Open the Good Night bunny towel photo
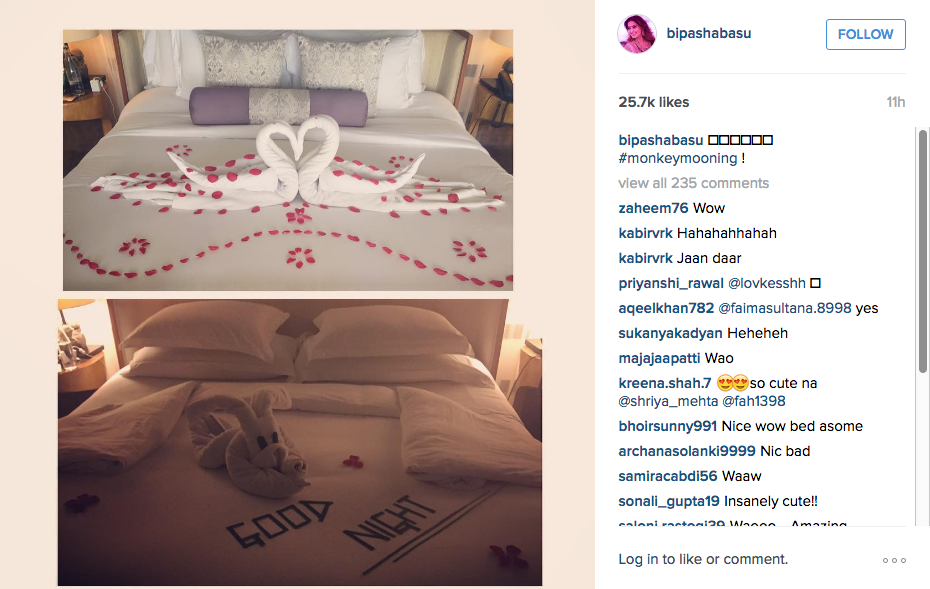The height and width of the screenshot is (589, 930). [300, 442]
